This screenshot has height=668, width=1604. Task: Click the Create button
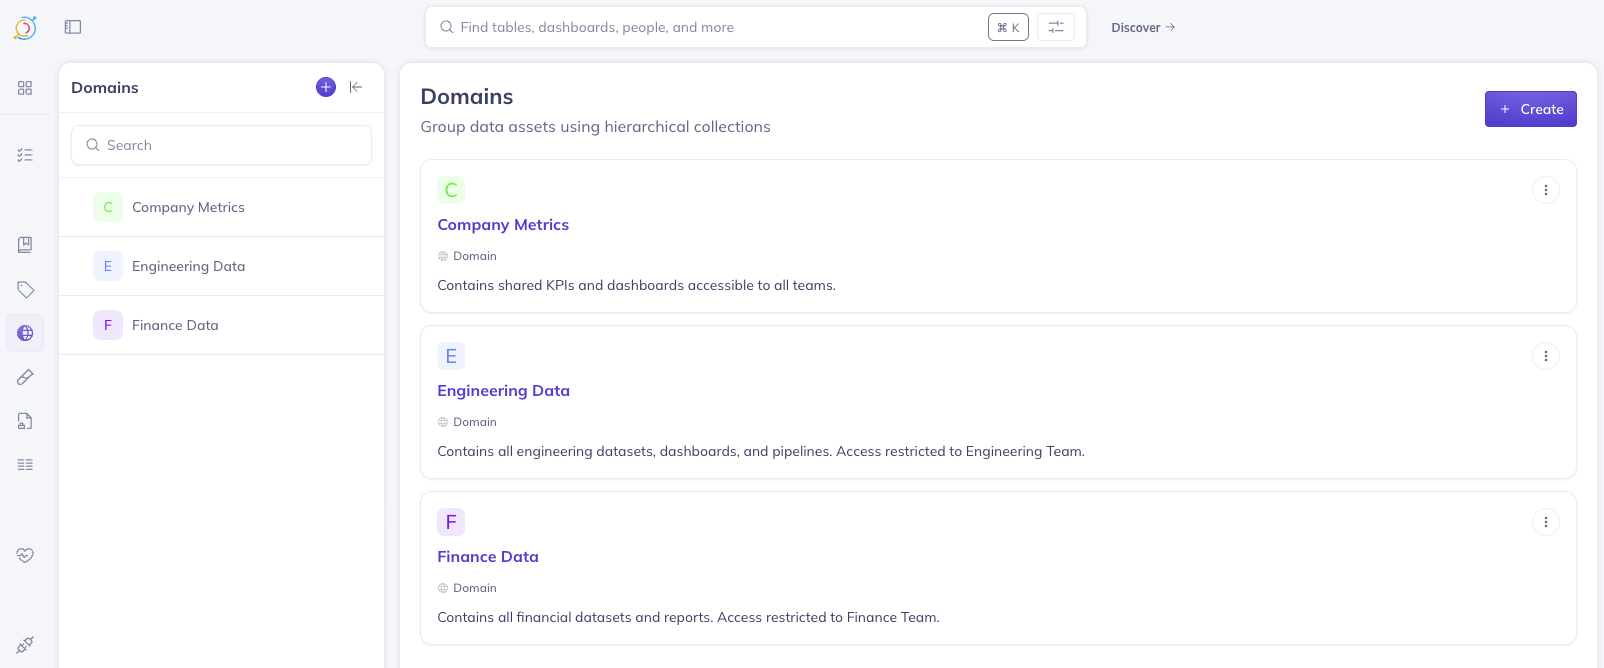[x=1531, y=109]
